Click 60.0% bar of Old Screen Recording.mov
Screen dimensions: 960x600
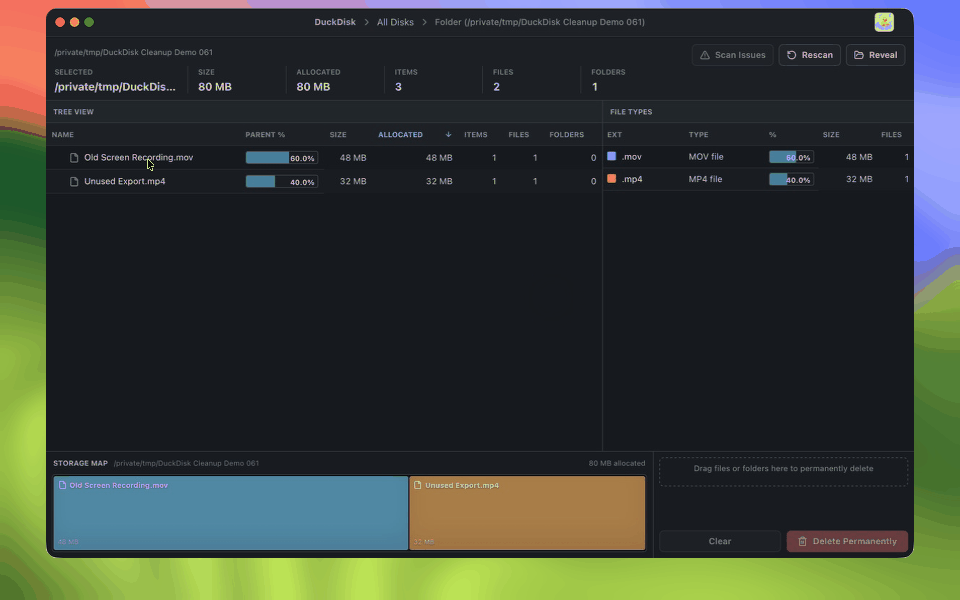pyautogui.click(x=282, y=158)
